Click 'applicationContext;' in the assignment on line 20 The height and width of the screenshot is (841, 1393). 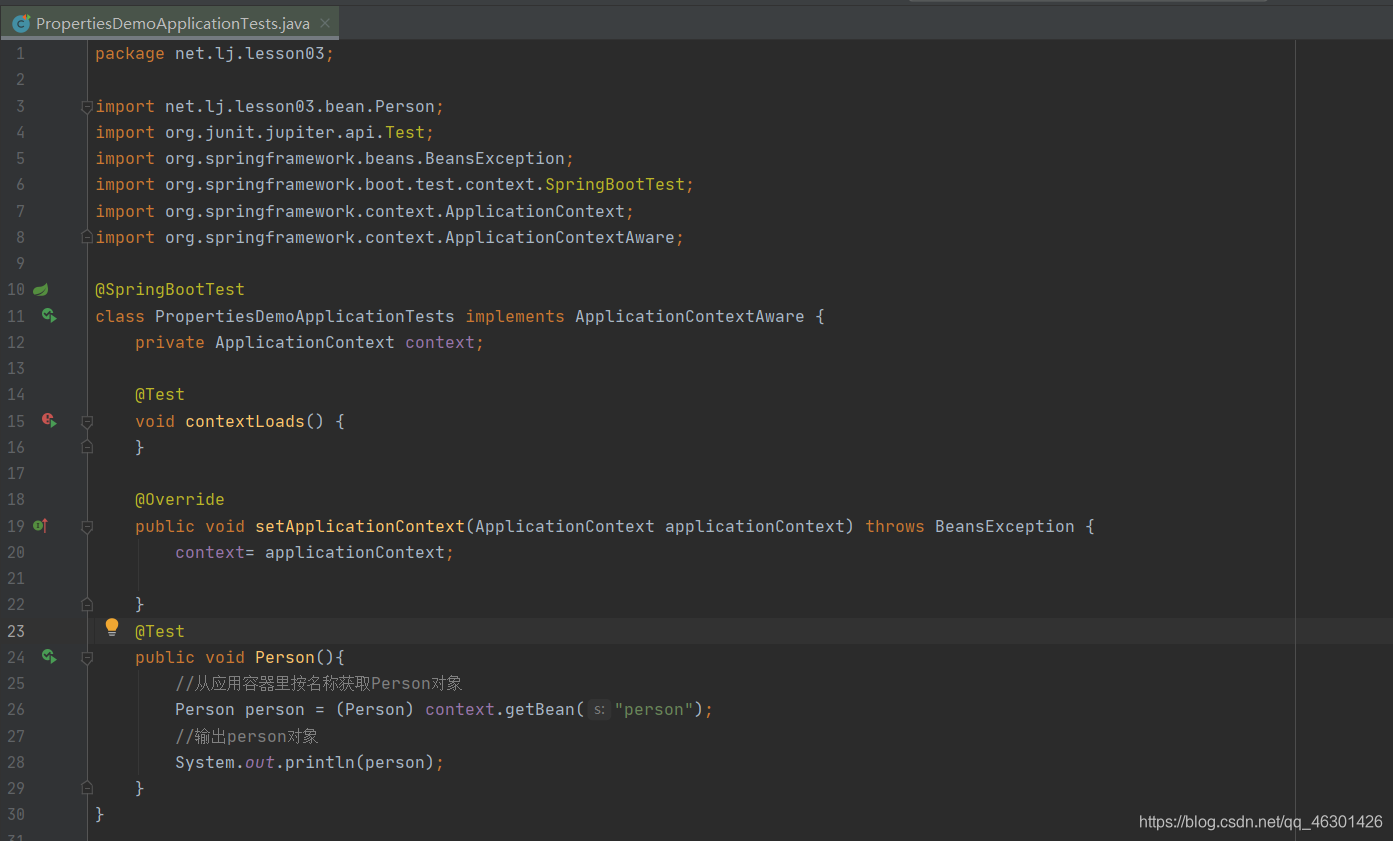(x=360, y=552)
